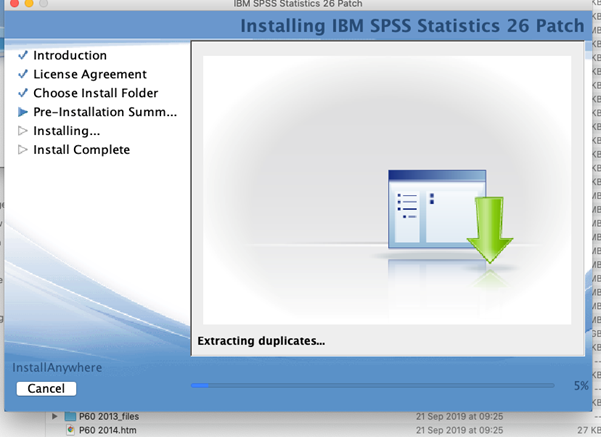Click checkmark icon beside Introduction
601x437 pixels.
click(x=23, y=55)
